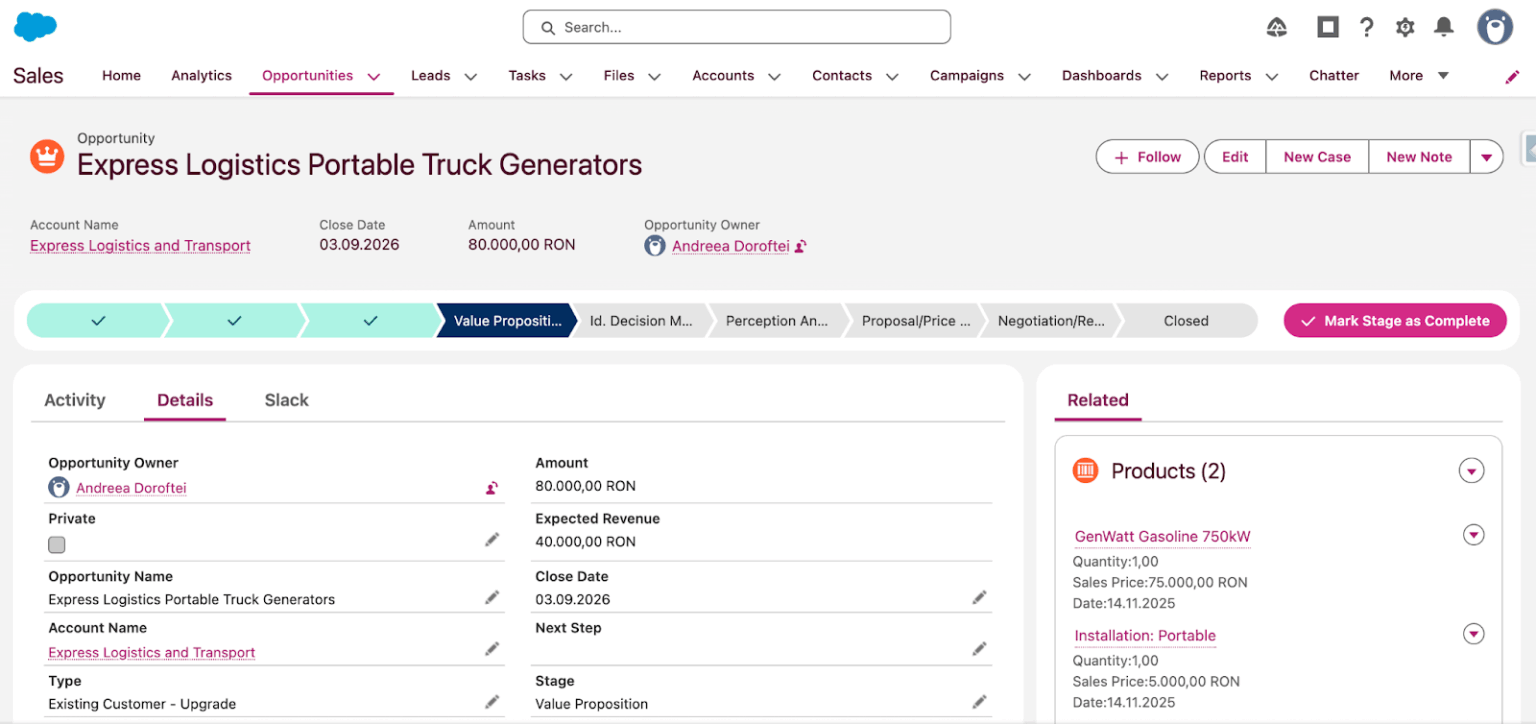Open the More navigation dropdown
The height and width of the screenshot is (724, 1536).
pyautogui.click(x=1419, y=75)
